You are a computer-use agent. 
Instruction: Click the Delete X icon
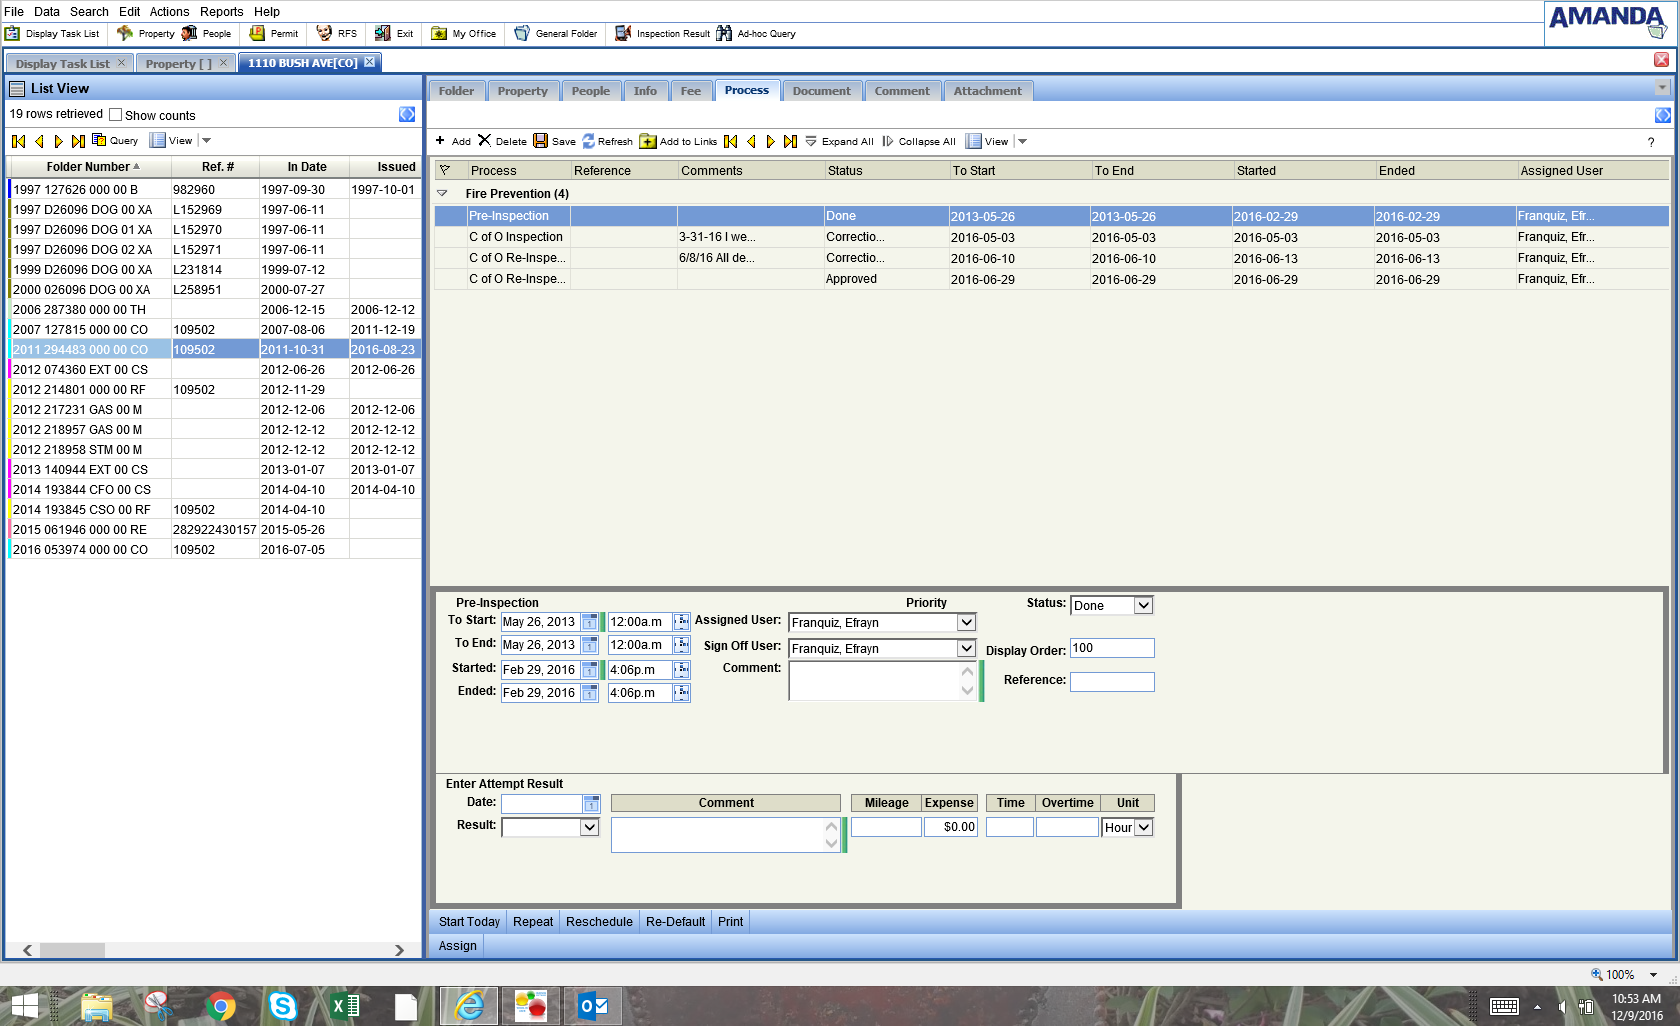coord(485,141)
